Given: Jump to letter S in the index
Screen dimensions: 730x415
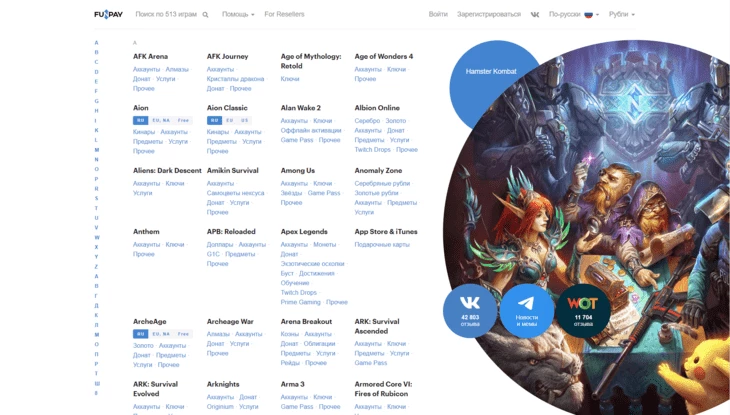Looking at the screenshot, I should click(x=96, y=198).
